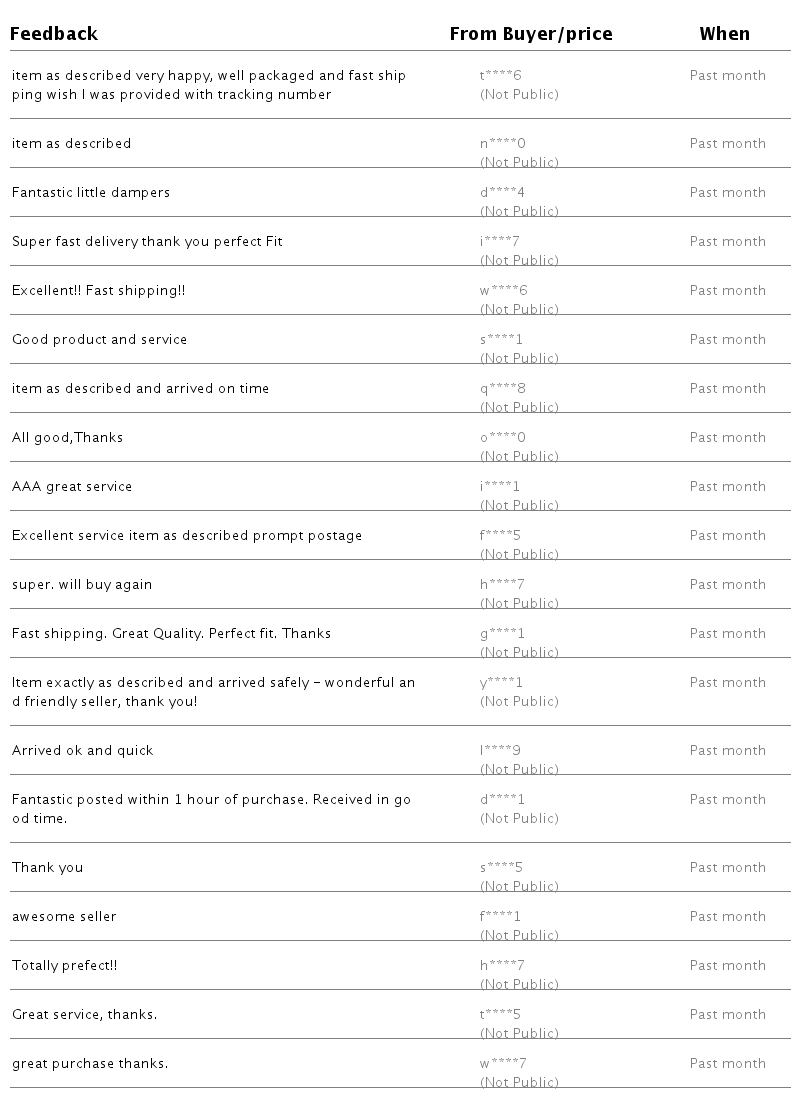Open buyer q****8 profile
800x1107 pixels.
(502, 389)
